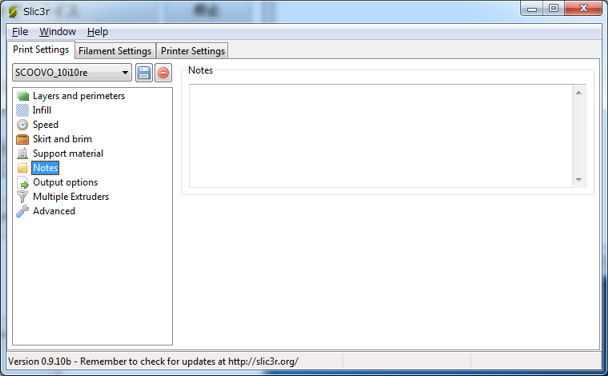Click the Skirt and brim box icon
This screenshot has width=608, height=376.
(22, 139)
